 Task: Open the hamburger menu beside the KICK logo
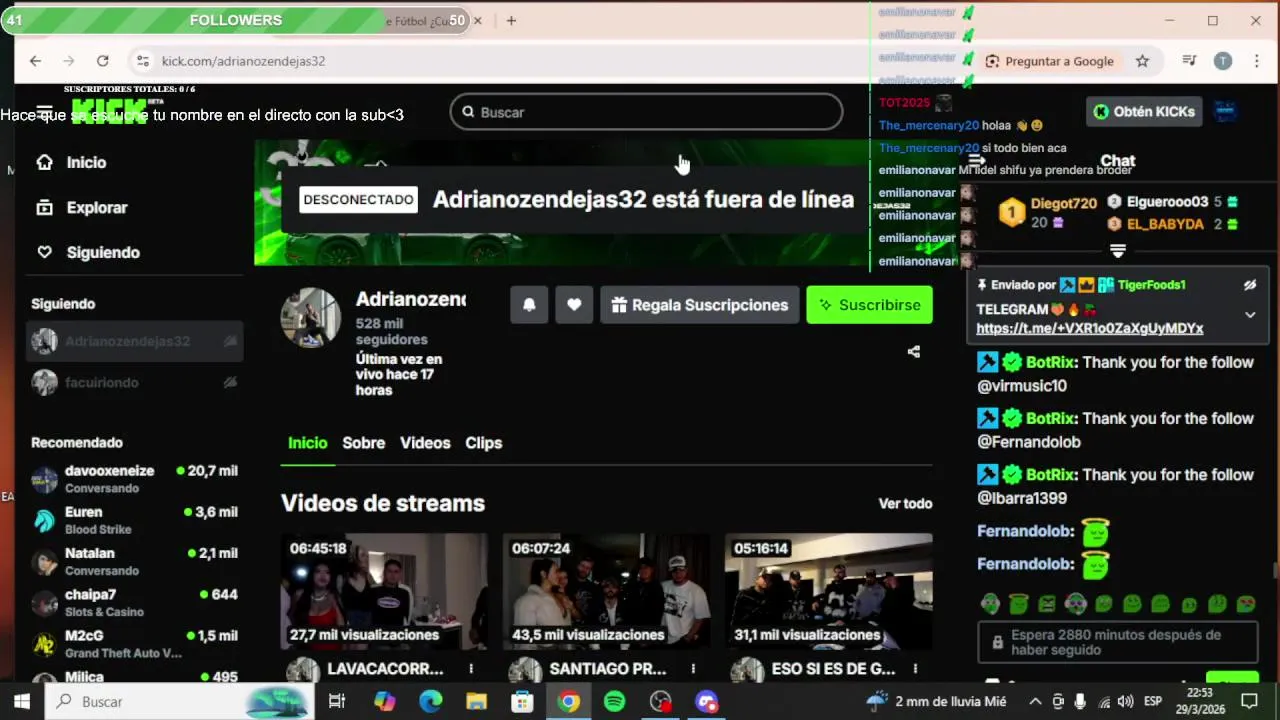[44, 112]
